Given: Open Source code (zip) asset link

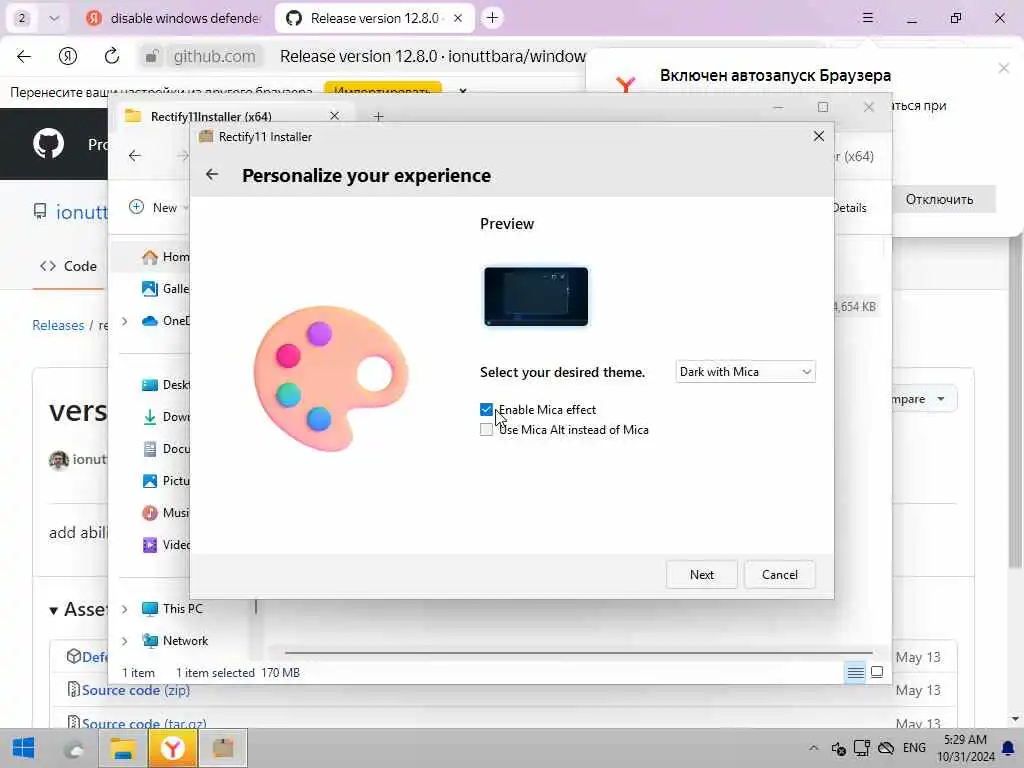Looking at the screenshot, I should coord(136,690).
